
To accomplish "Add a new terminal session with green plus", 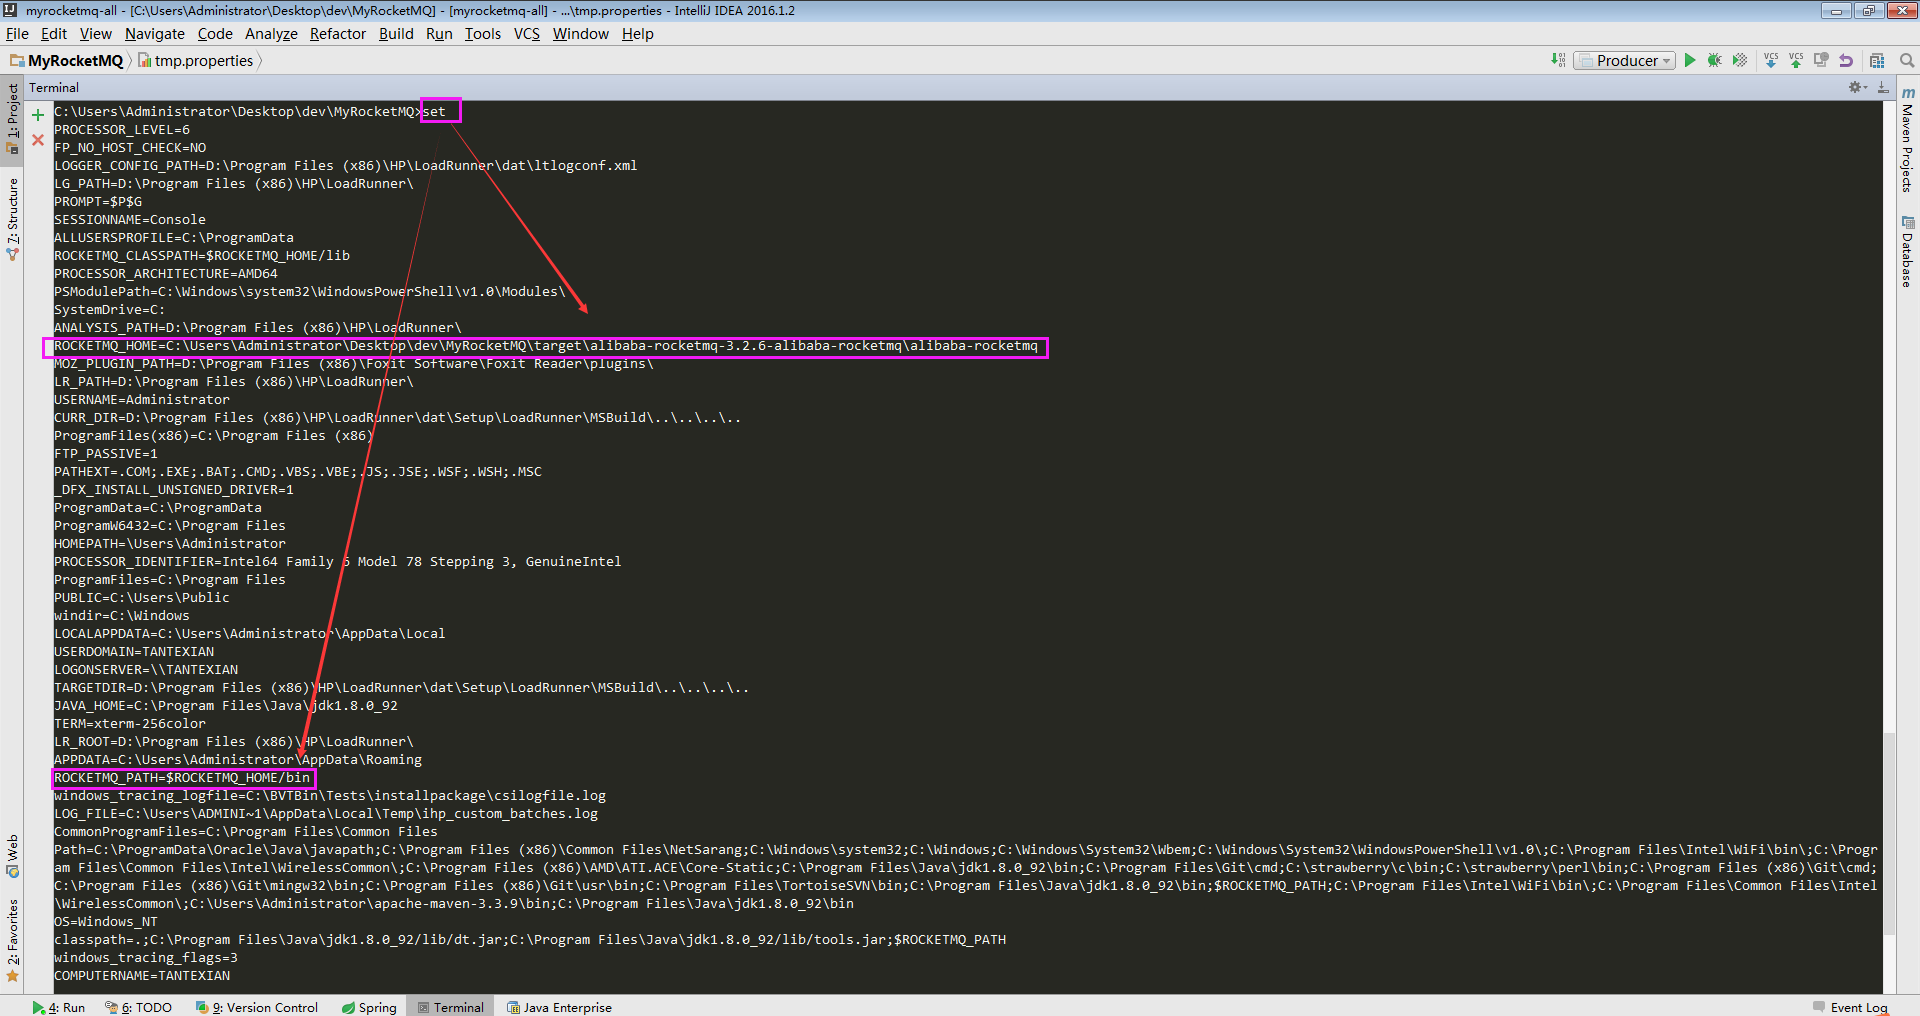I will point(38,115).
